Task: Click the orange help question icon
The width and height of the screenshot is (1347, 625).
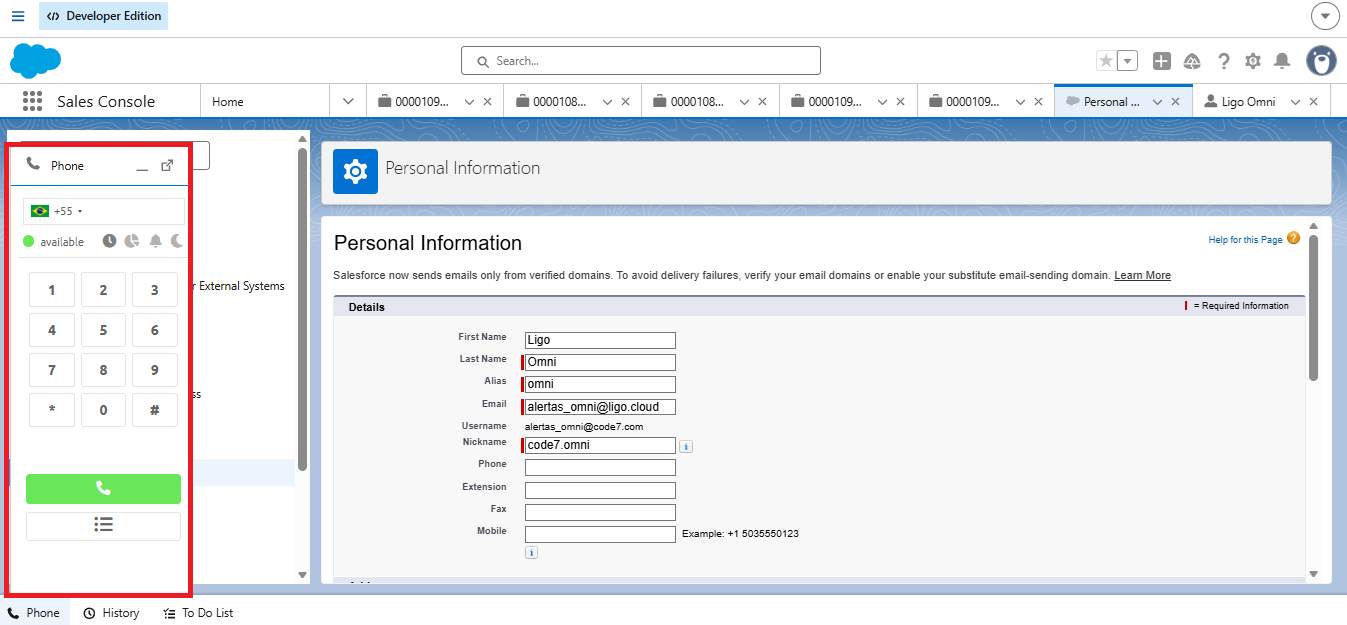Action: (x=1294, y=238)
